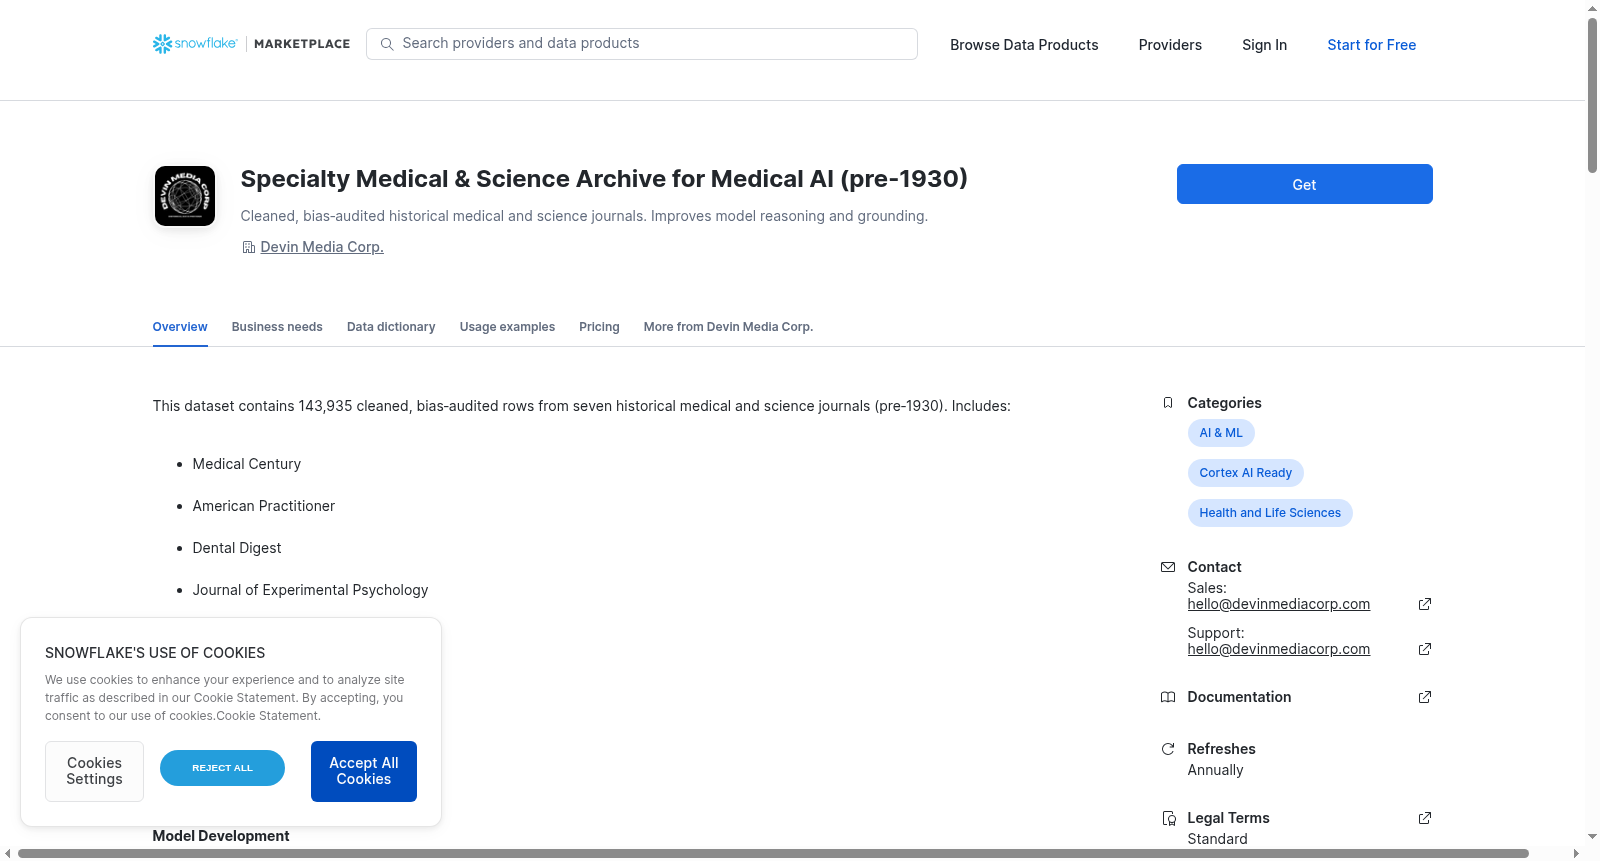Click the Devin Media Corp. provider logo
The image size is (1600, 861).
coord(185,196)
